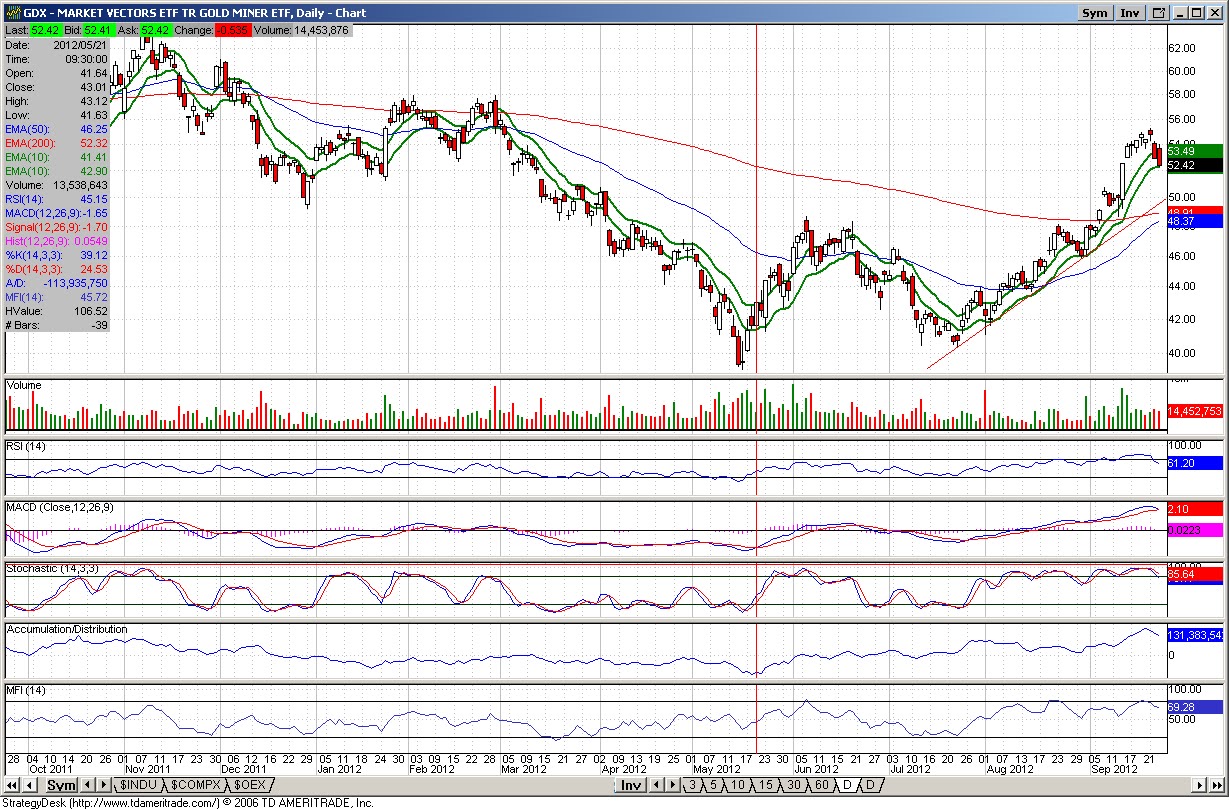Click the Volume panel label
Viewport: 1229px width, 809px height.
tap(25, 384)
